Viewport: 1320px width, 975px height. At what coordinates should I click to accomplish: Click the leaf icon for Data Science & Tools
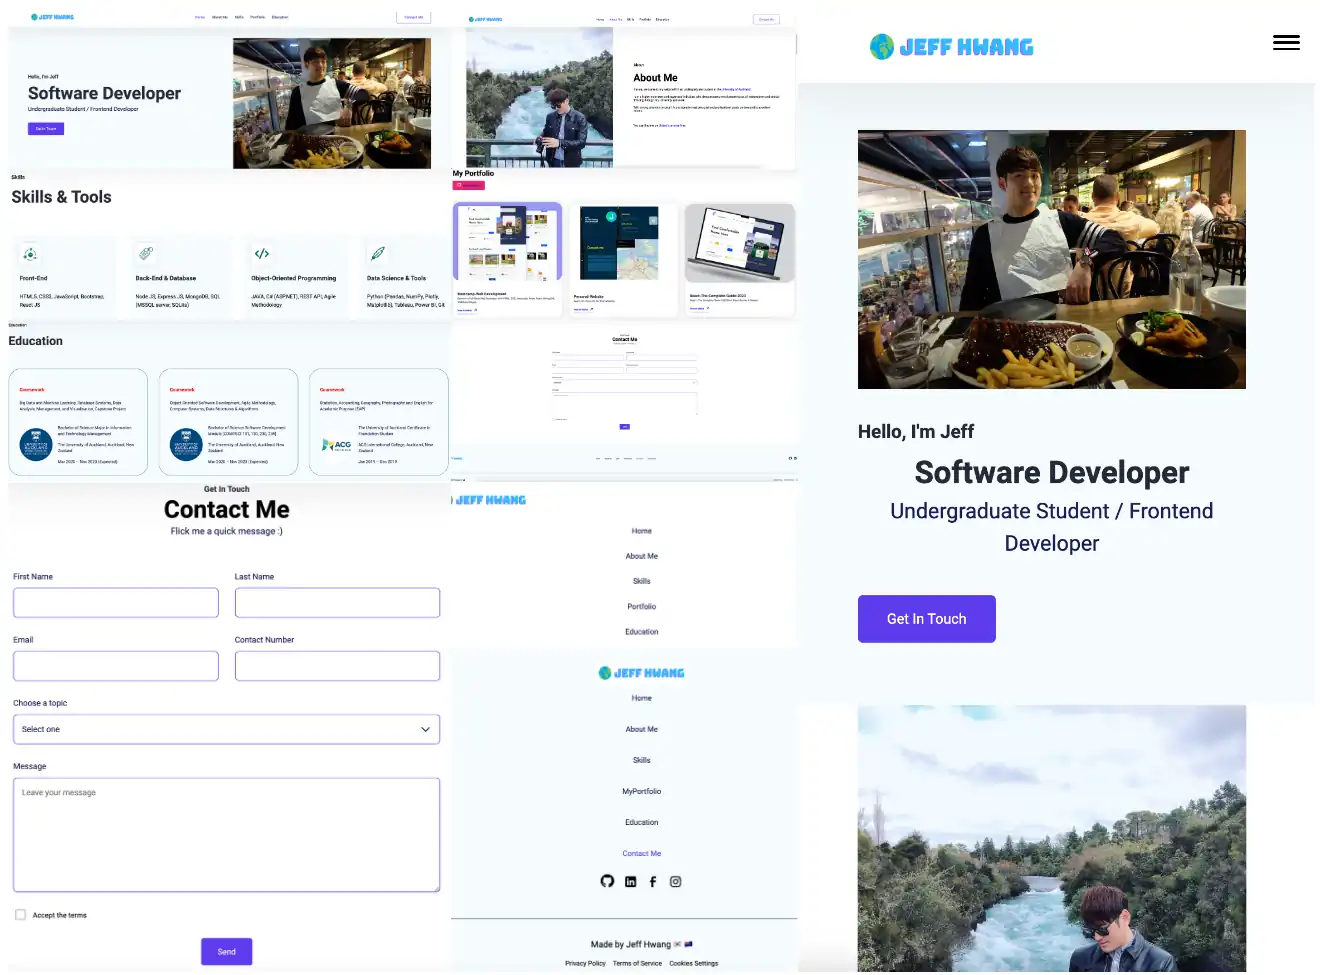378,254
